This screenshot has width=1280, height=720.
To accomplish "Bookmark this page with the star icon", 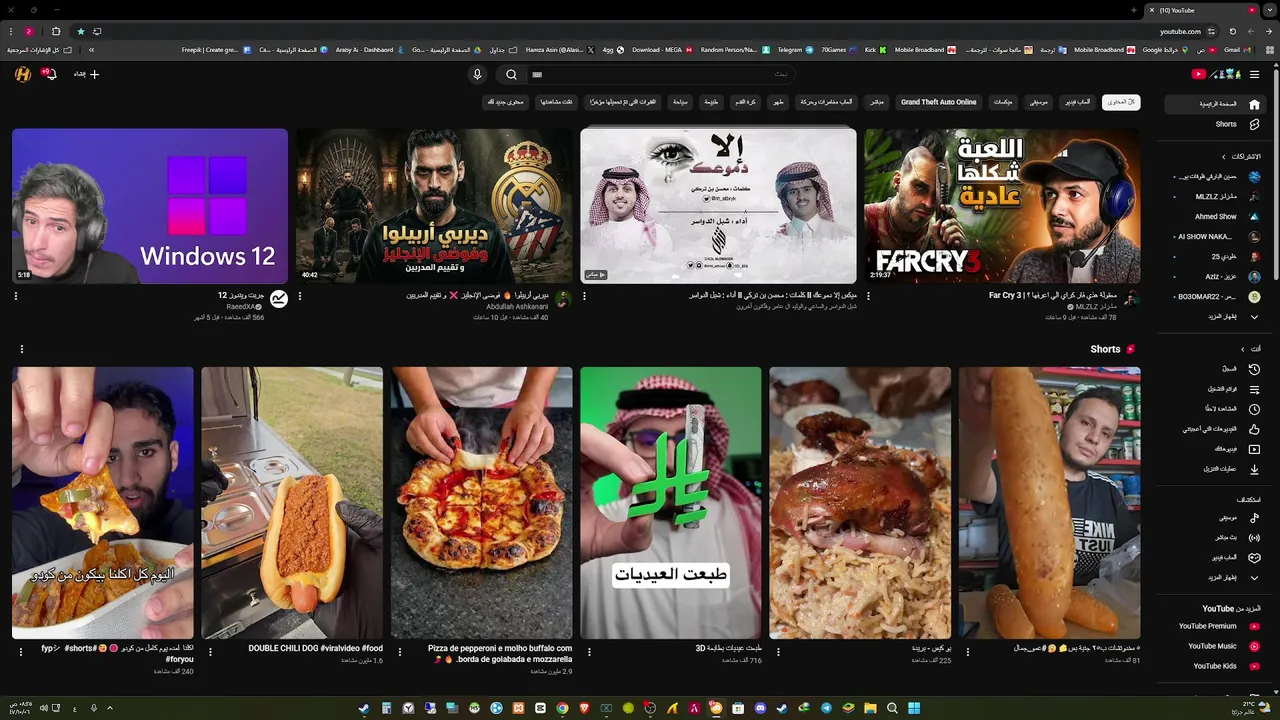I will coord(81,31).
